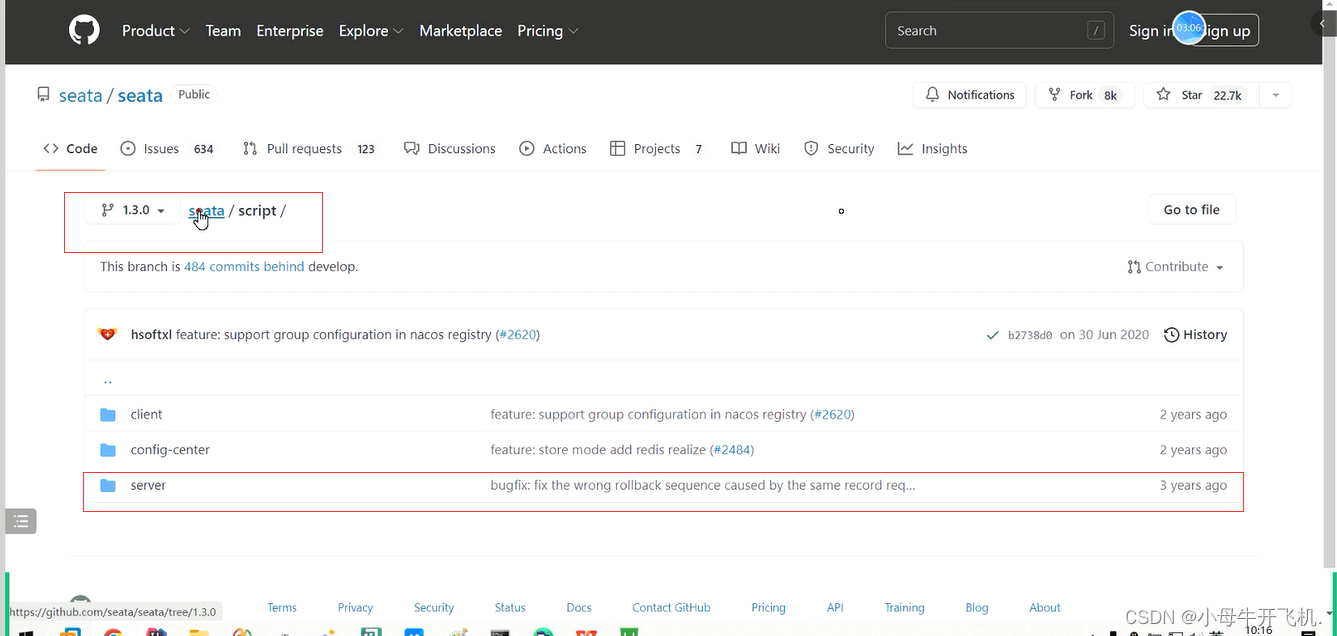
Task: Click the client folder icon
Action: coord(108,415)
